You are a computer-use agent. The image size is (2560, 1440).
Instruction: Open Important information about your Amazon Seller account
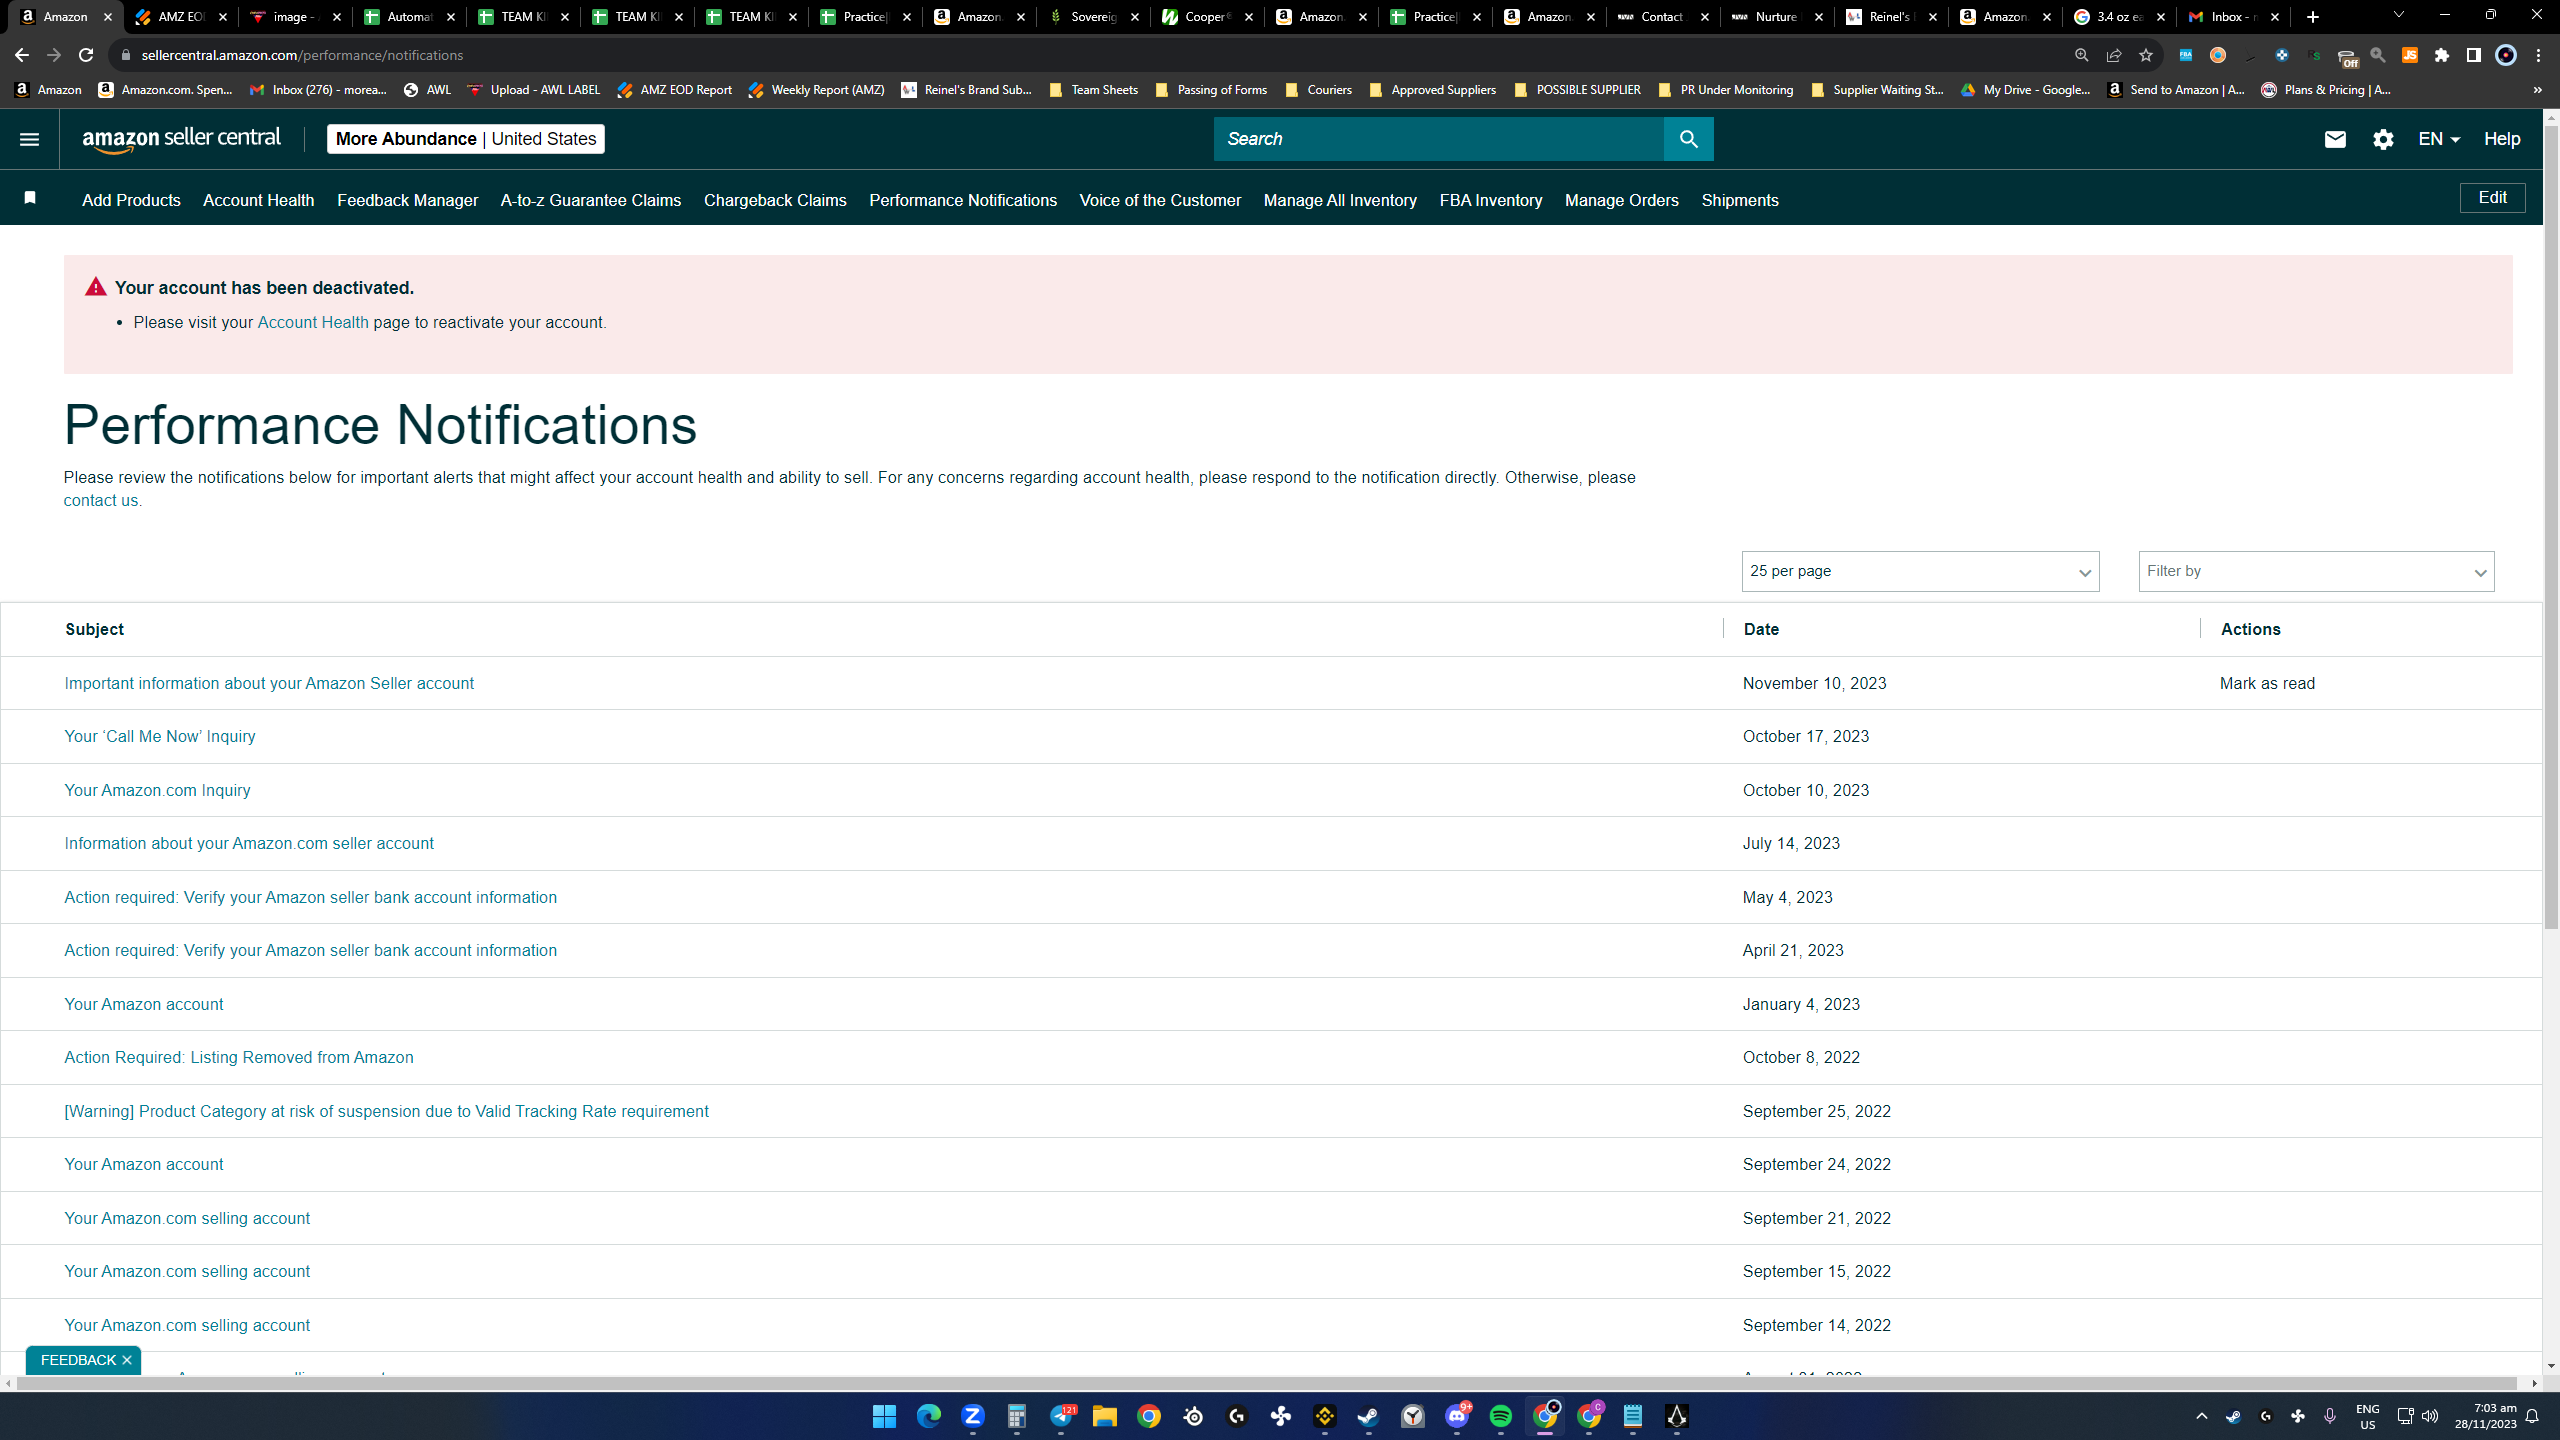point(269,683)
